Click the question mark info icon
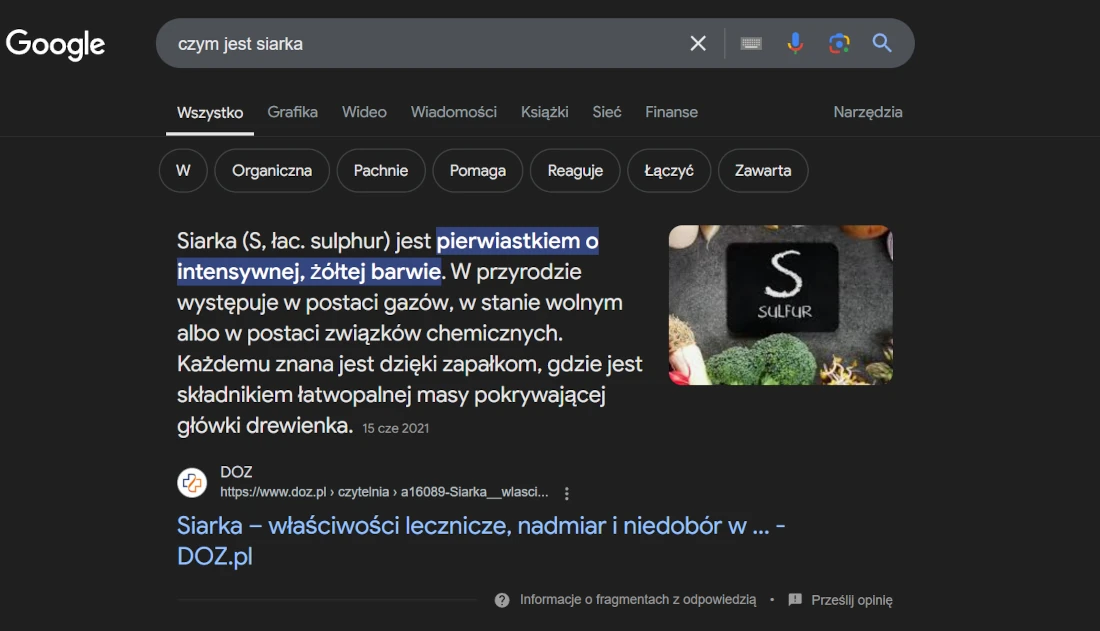 coord(502,600)
